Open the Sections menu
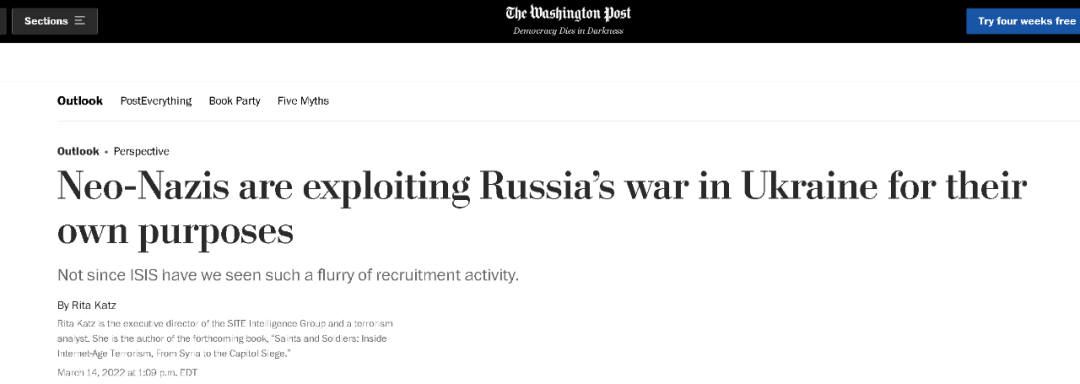 54,21
